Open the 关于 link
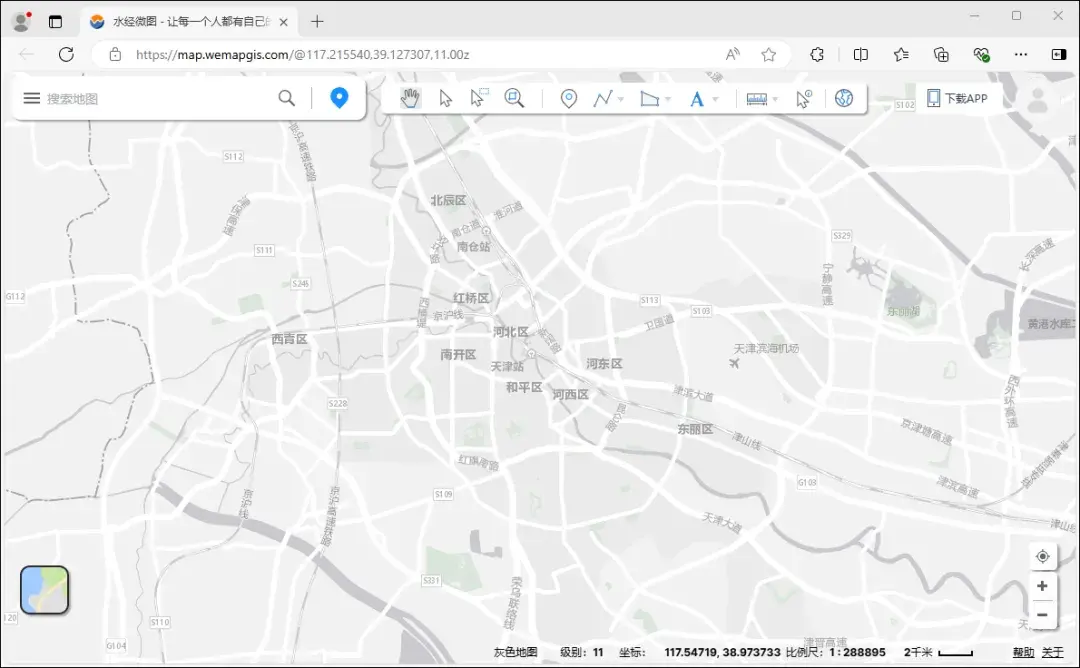 pyautogui.click(x=1052, y=652)
